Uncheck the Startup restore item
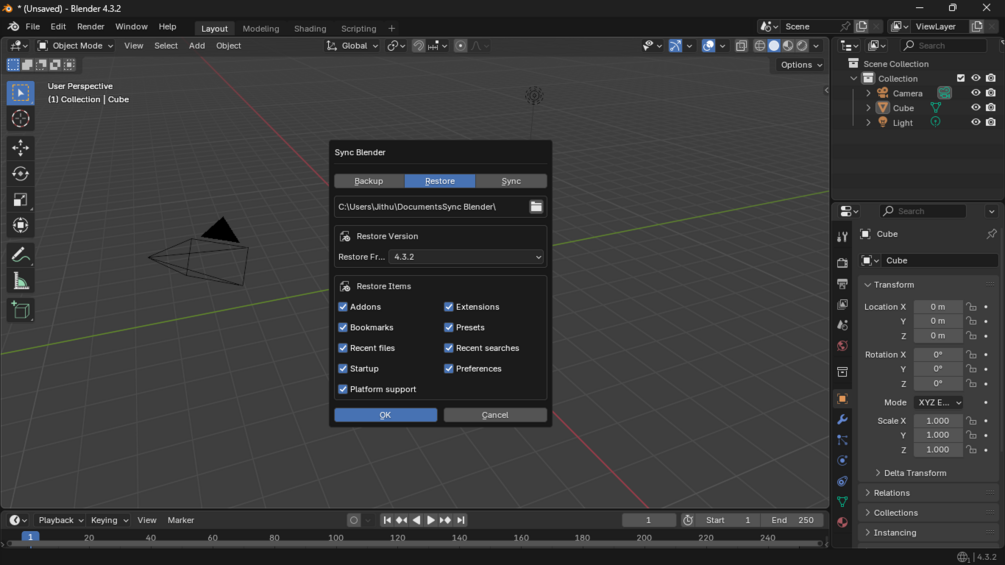This screenshot has height=565, width=1005. 343,368
